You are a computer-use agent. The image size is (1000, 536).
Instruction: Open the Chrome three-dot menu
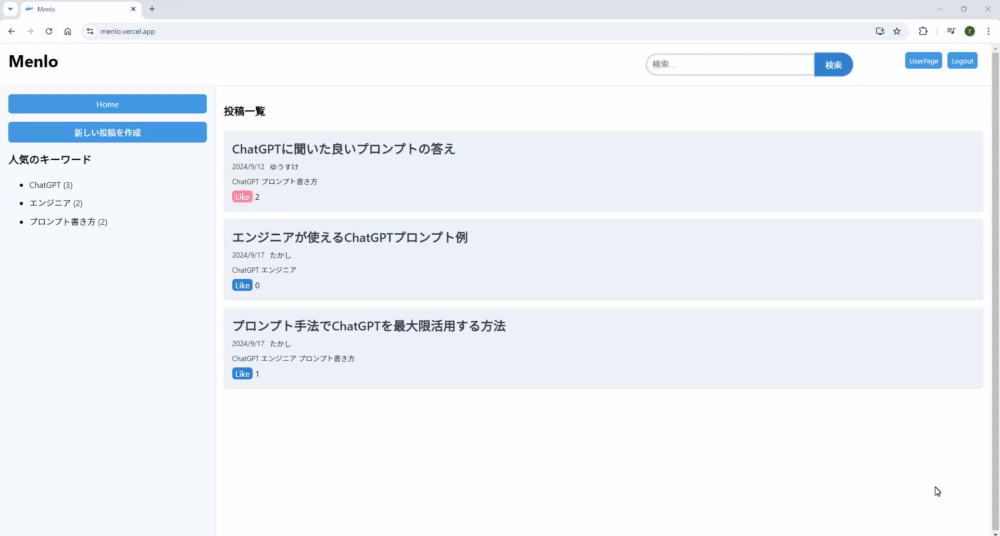pyautogui.click(x=989, y=31)
